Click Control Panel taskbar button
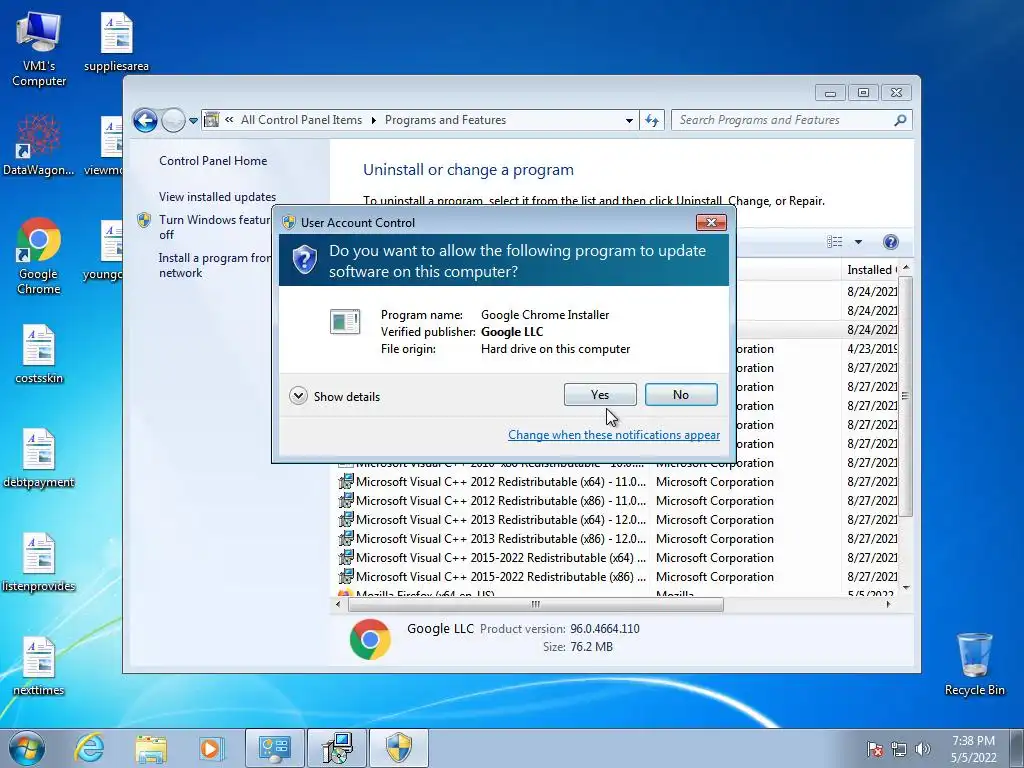 point(274,748)
